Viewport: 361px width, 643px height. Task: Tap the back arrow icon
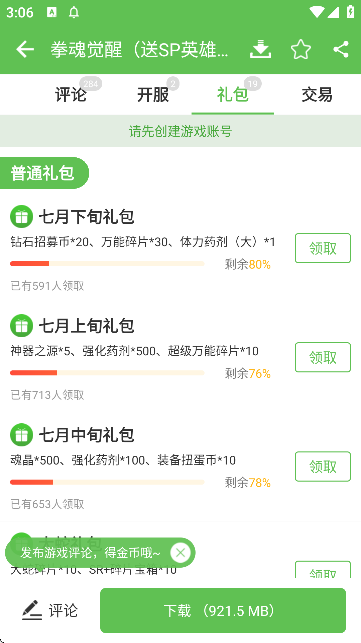point(25,50)
